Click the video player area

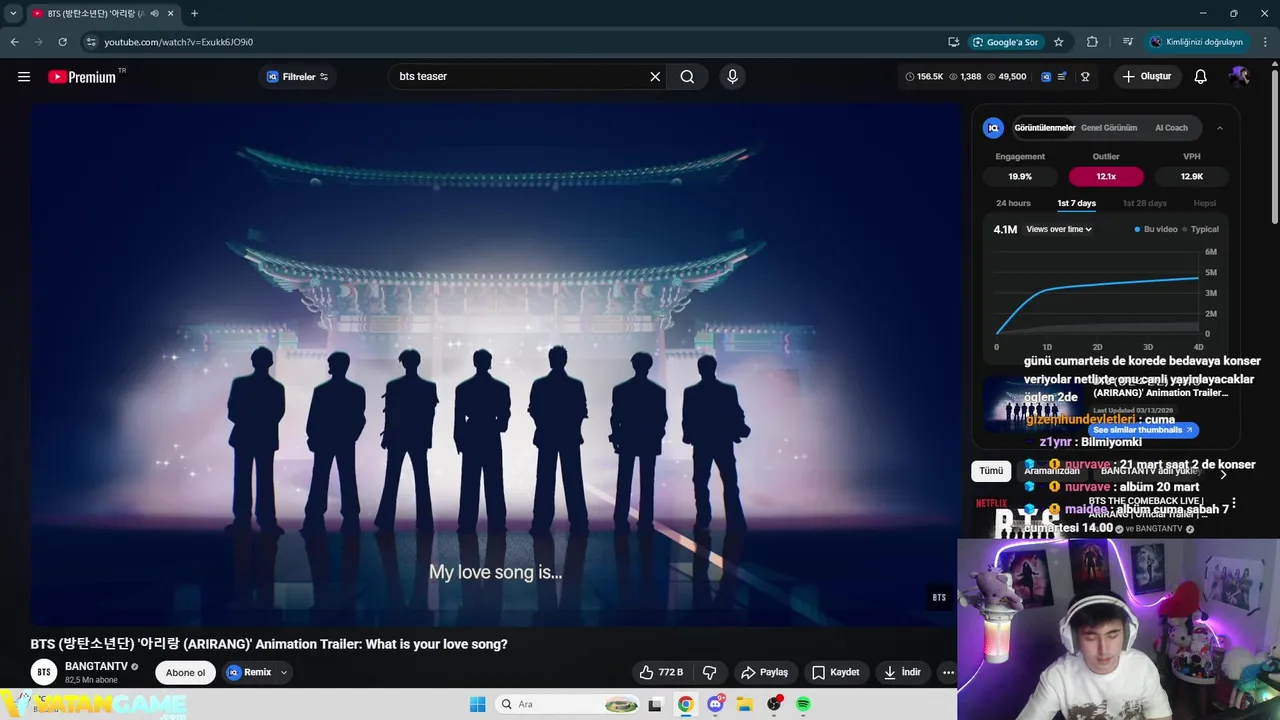(495, 365)
